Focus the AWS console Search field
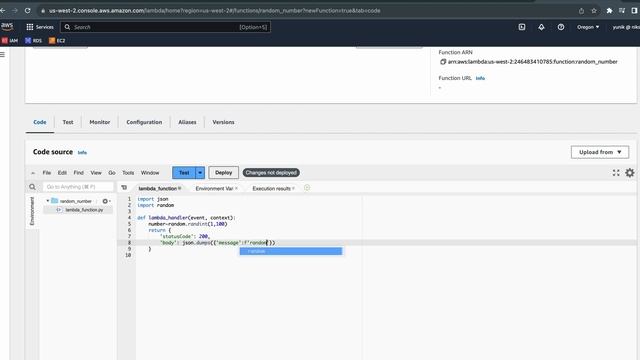 (x=165, y=27)
